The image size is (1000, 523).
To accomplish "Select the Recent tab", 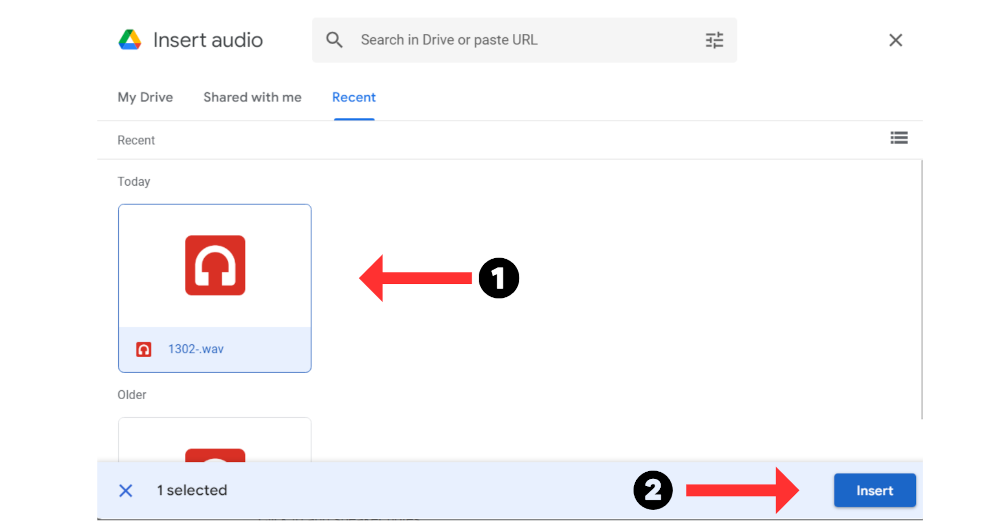I will tap(354, 98).
